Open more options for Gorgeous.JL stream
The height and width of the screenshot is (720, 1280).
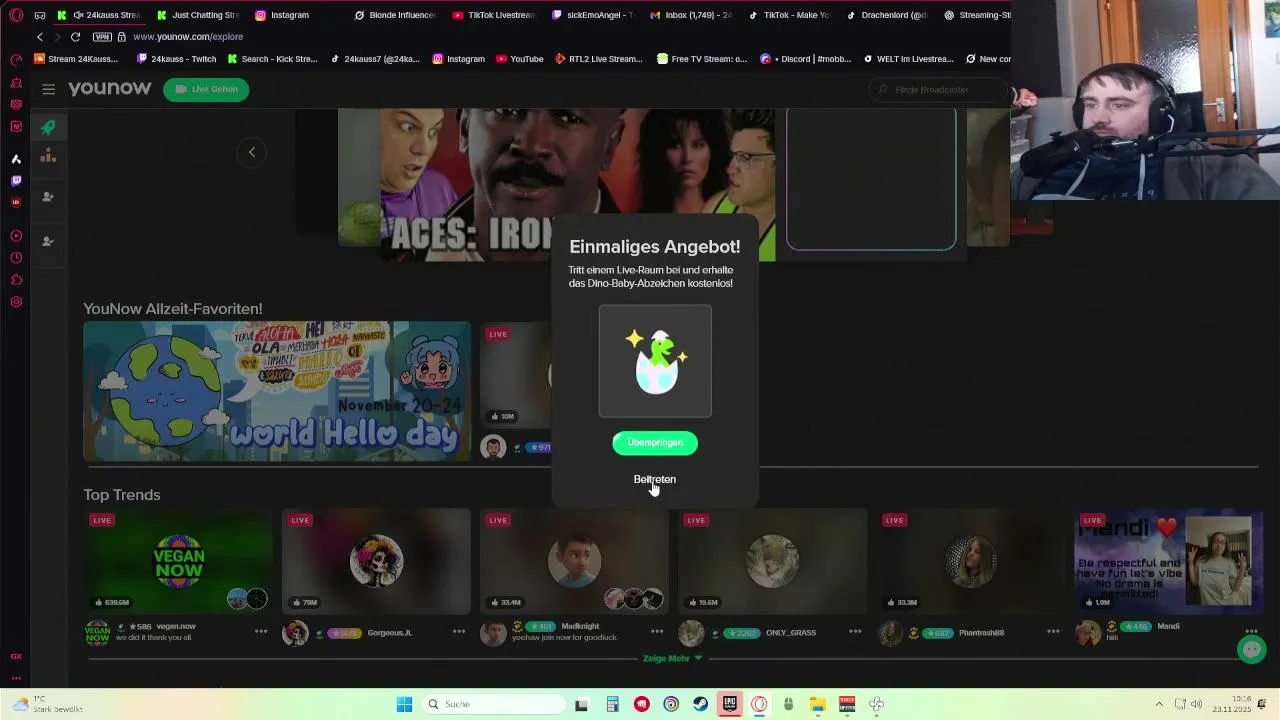[x=459, y=632]
